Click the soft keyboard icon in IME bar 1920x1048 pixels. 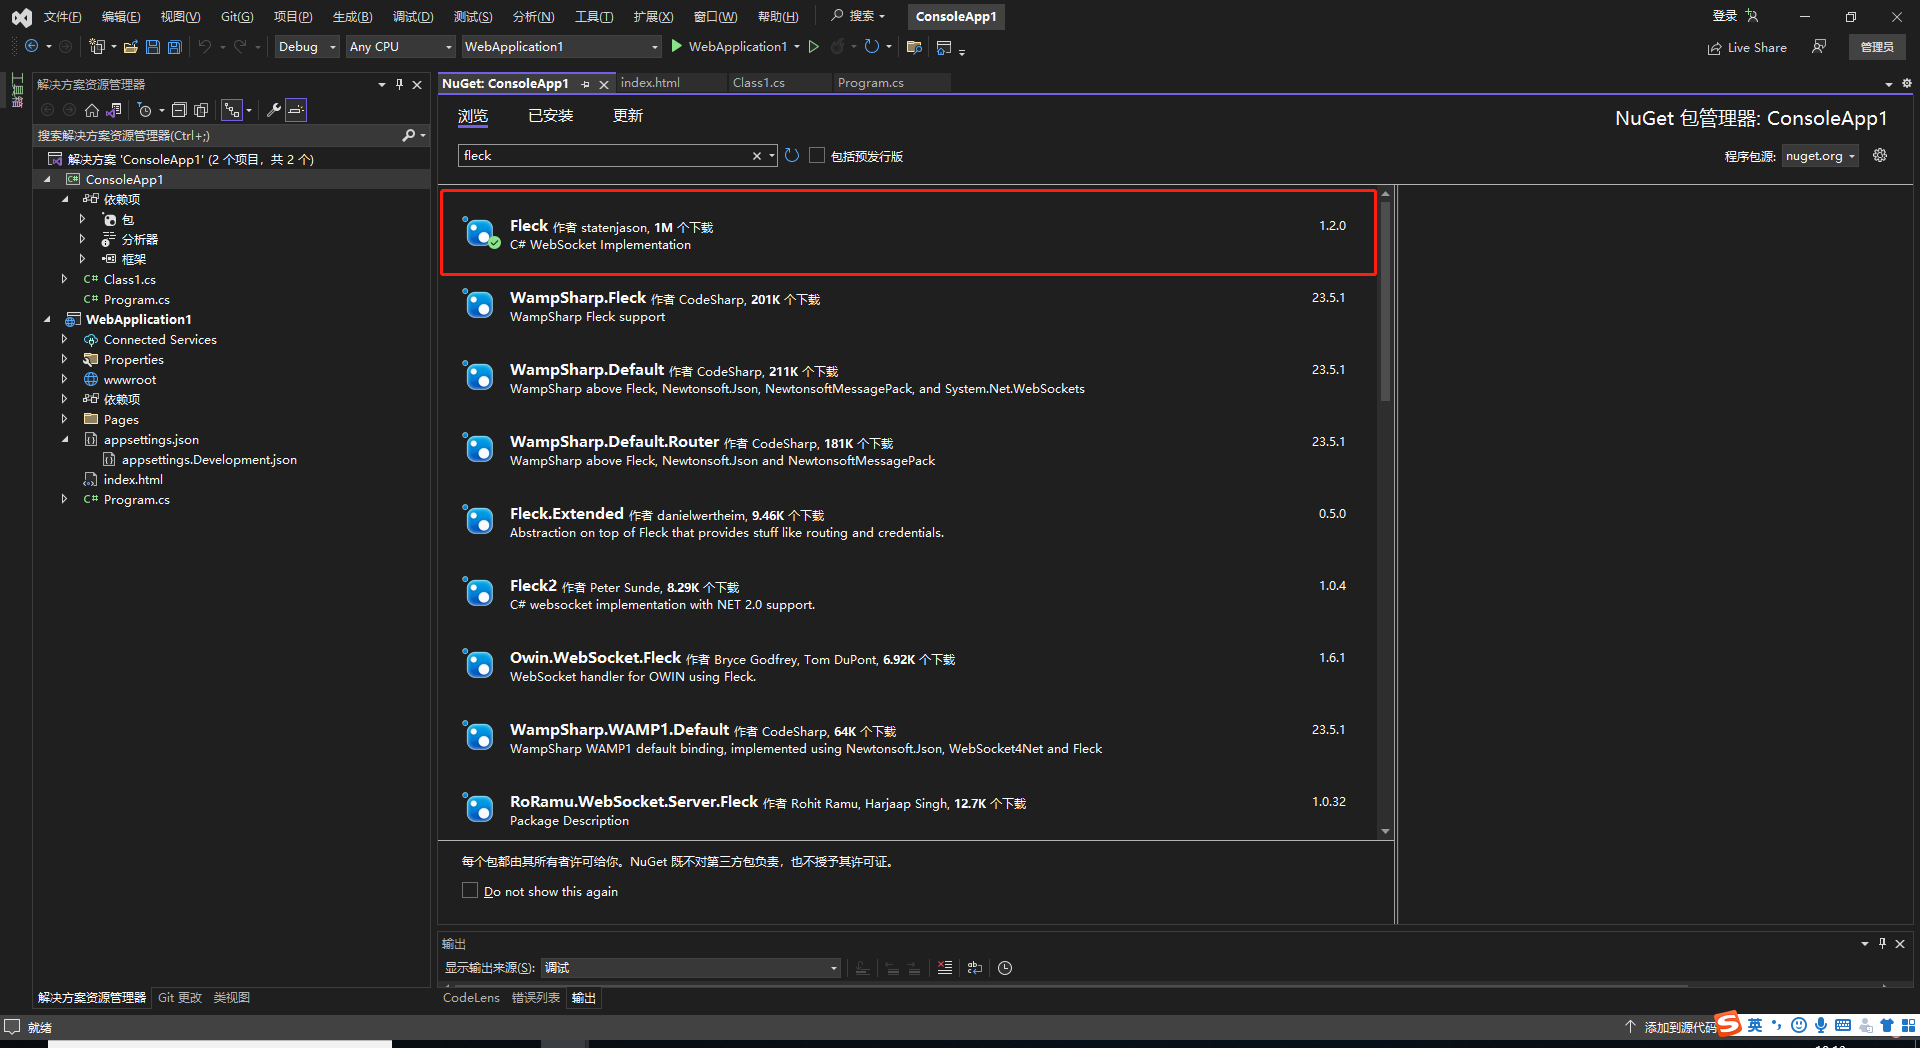pos(1843,1025)
